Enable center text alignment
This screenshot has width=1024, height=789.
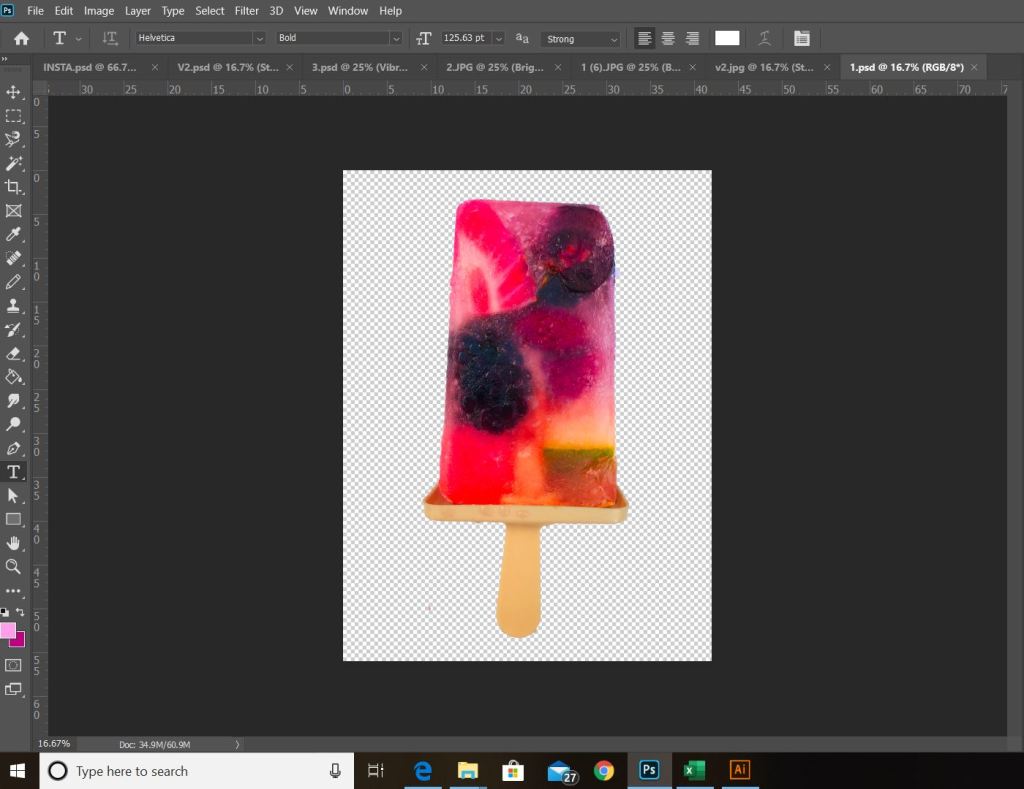pos(667,38)
